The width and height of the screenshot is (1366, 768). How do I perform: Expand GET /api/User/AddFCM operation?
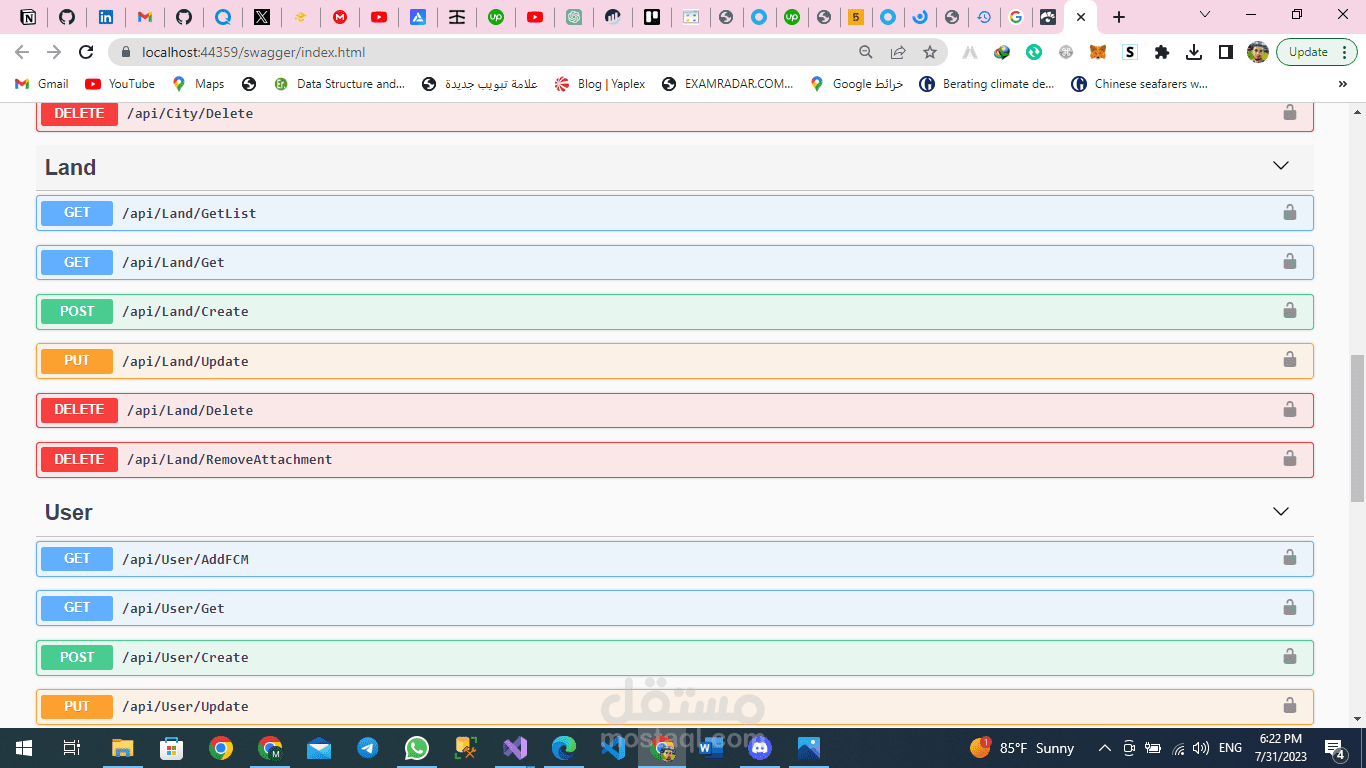(675, 559)
